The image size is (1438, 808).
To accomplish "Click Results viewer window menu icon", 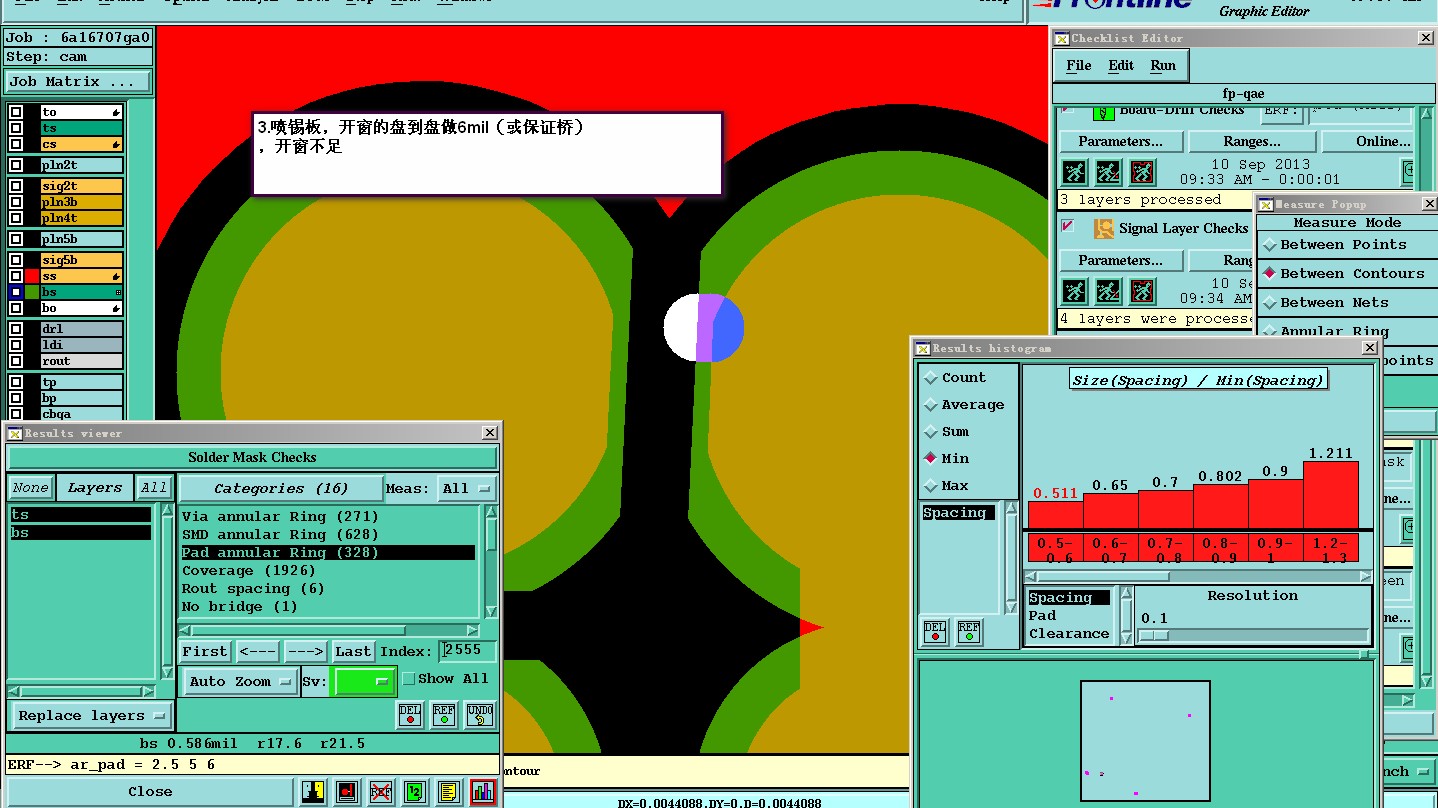I will [15, 433].
